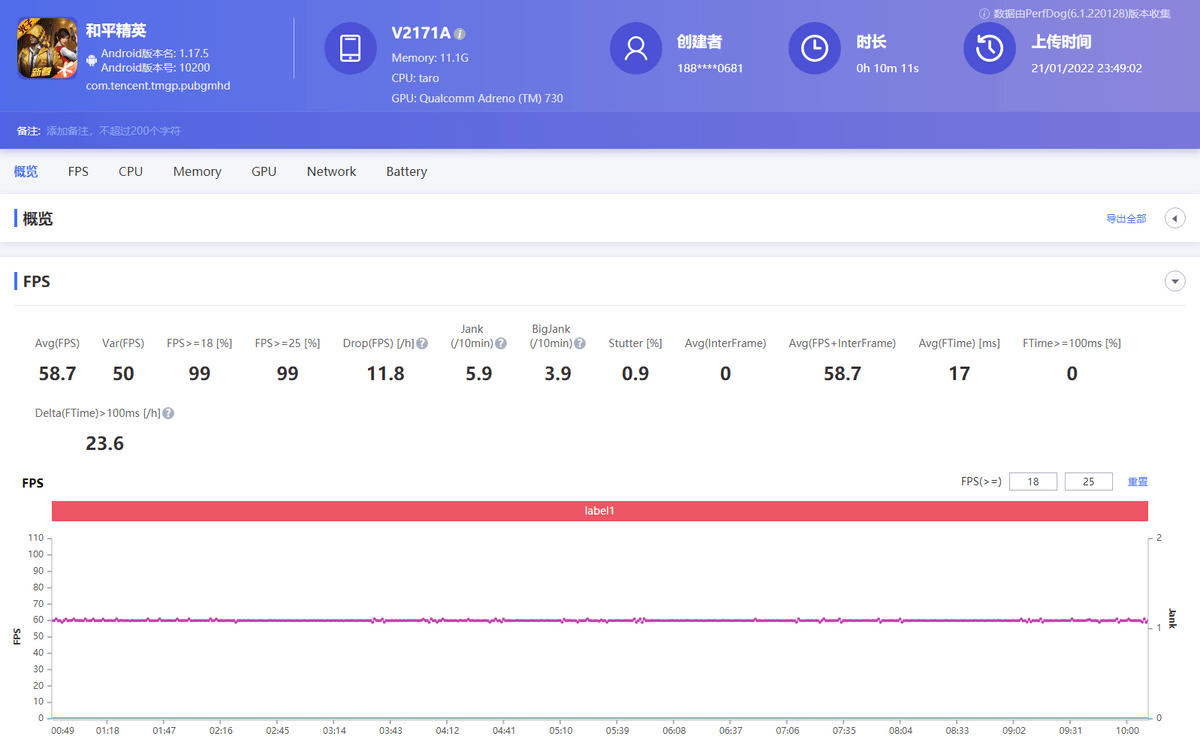1200x740 pixels.
Task: Collapse the 概览 overview section arrow
Action: pos(1175,218)
